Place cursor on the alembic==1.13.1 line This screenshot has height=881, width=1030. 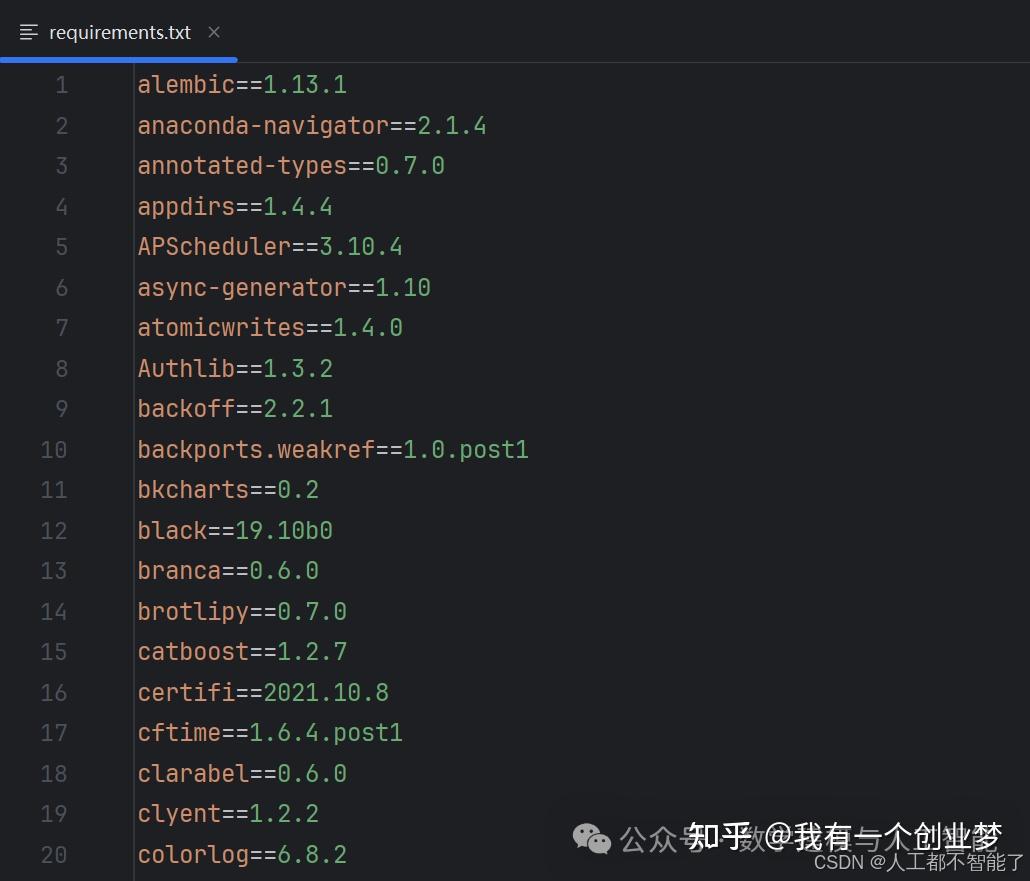point(242,85)
